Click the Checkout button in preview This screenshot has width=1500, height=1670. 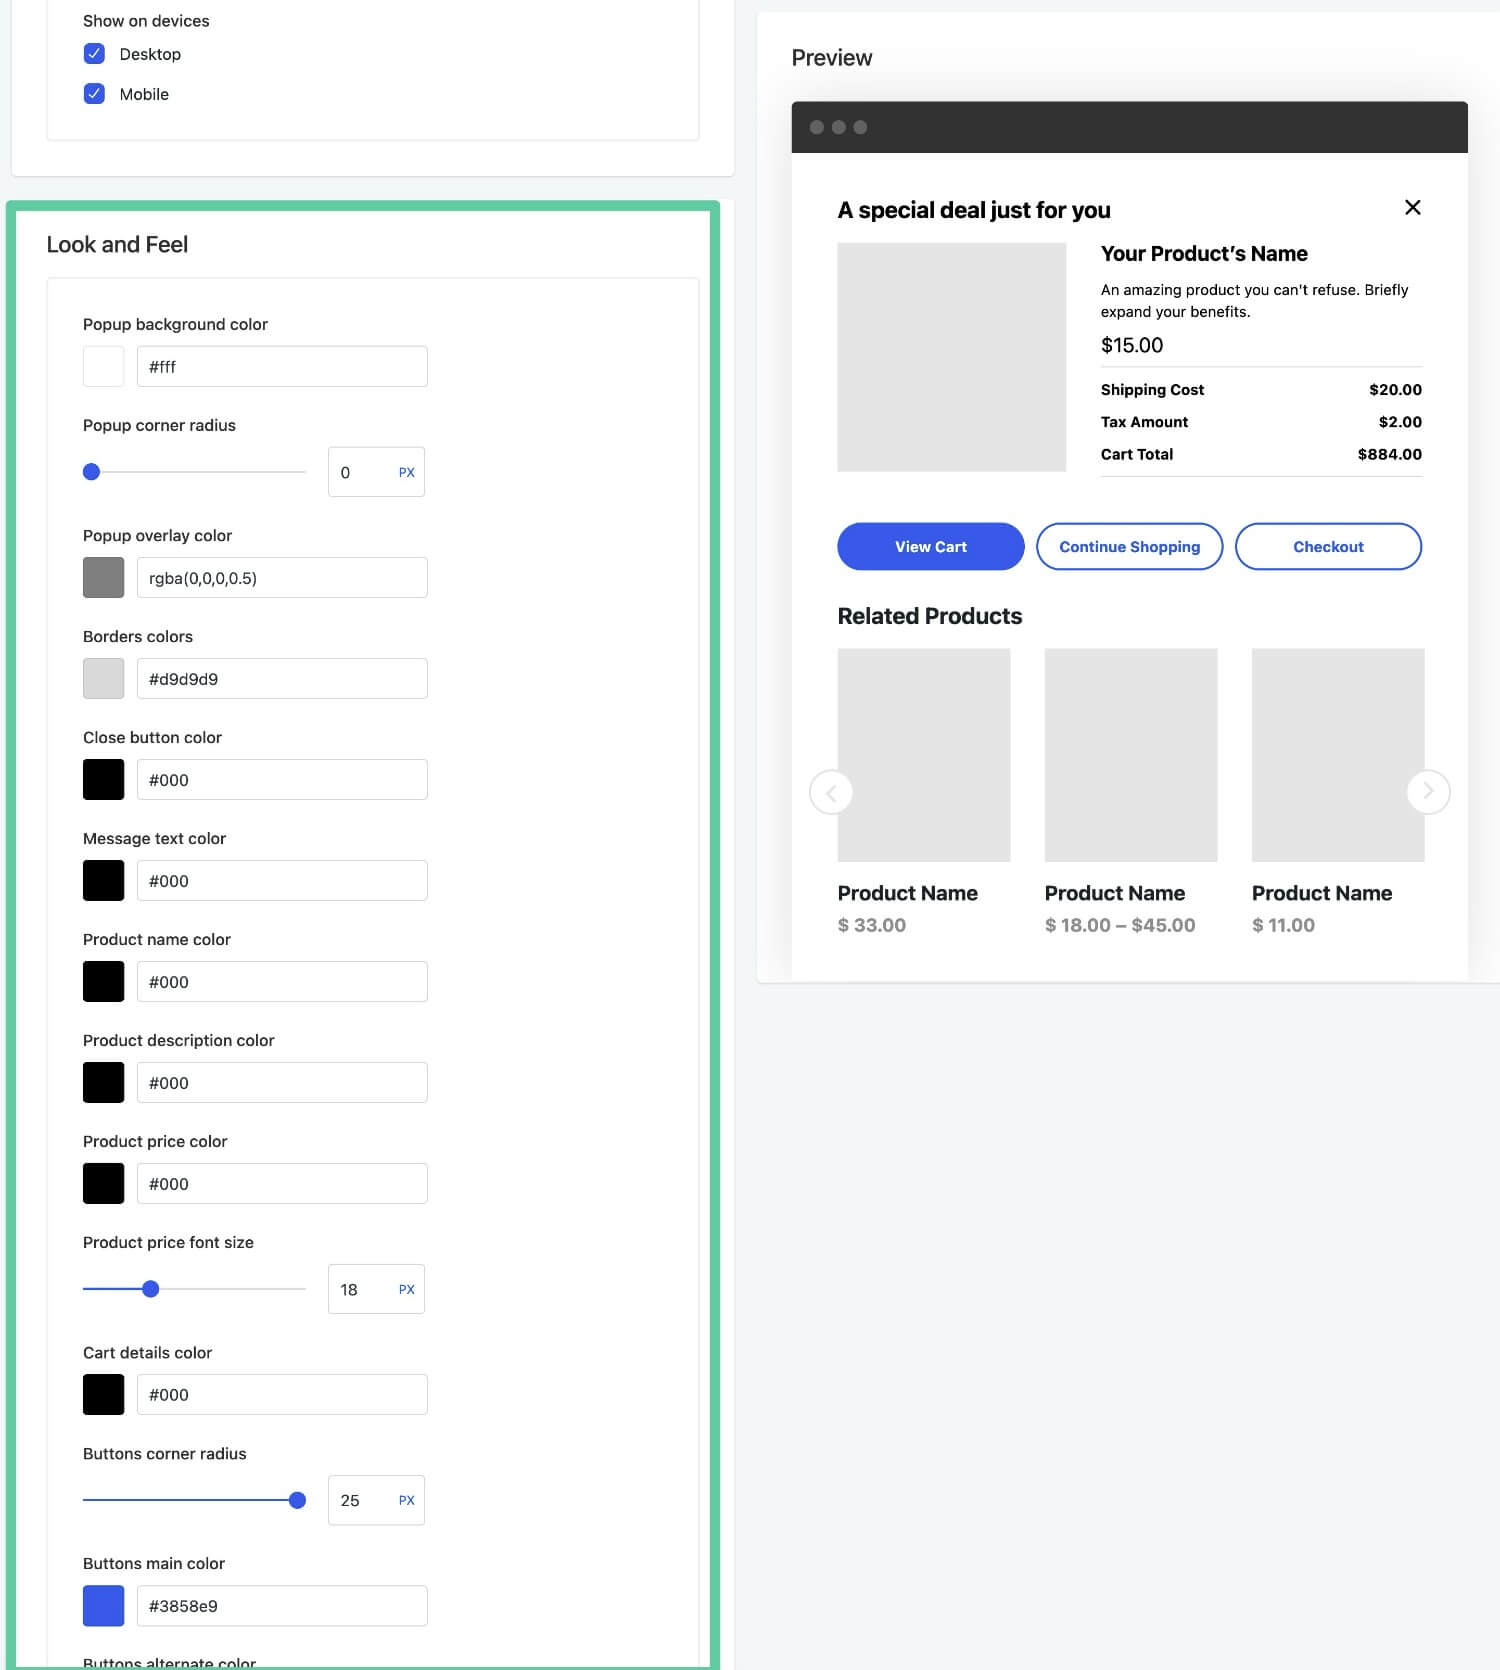click(1328, 547)
